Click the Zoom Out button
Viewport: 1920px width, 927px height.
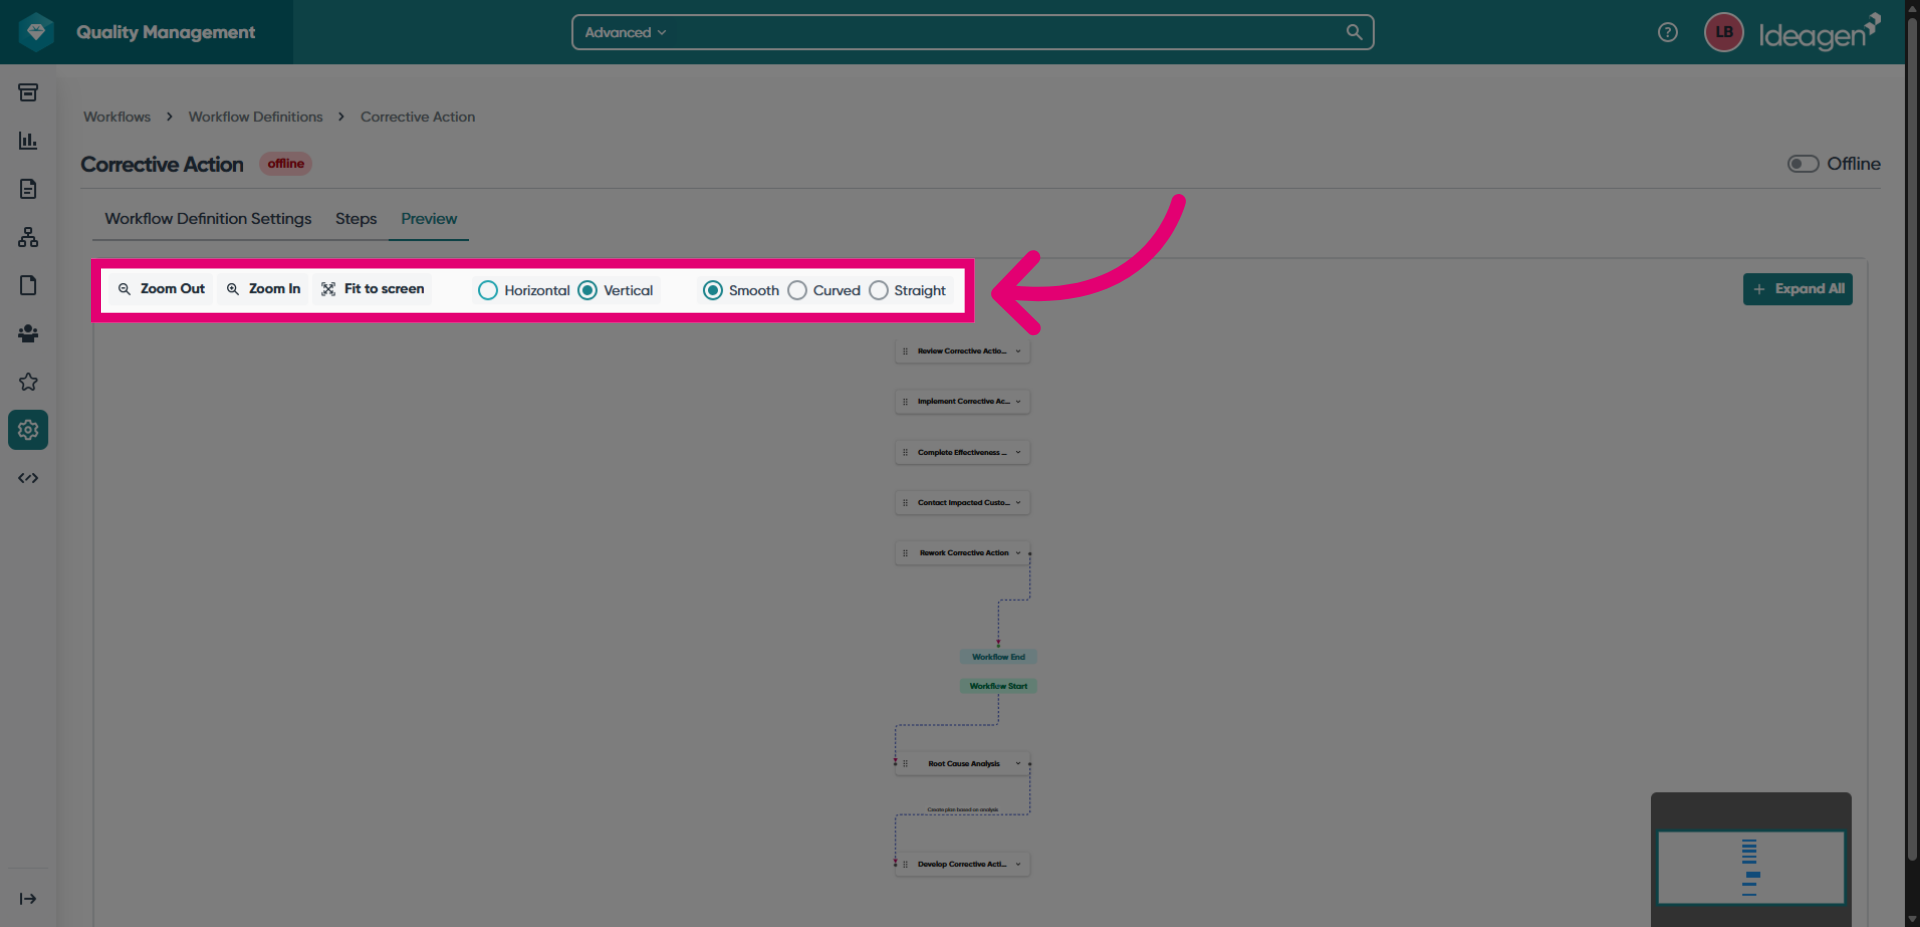tap(161, 289)
